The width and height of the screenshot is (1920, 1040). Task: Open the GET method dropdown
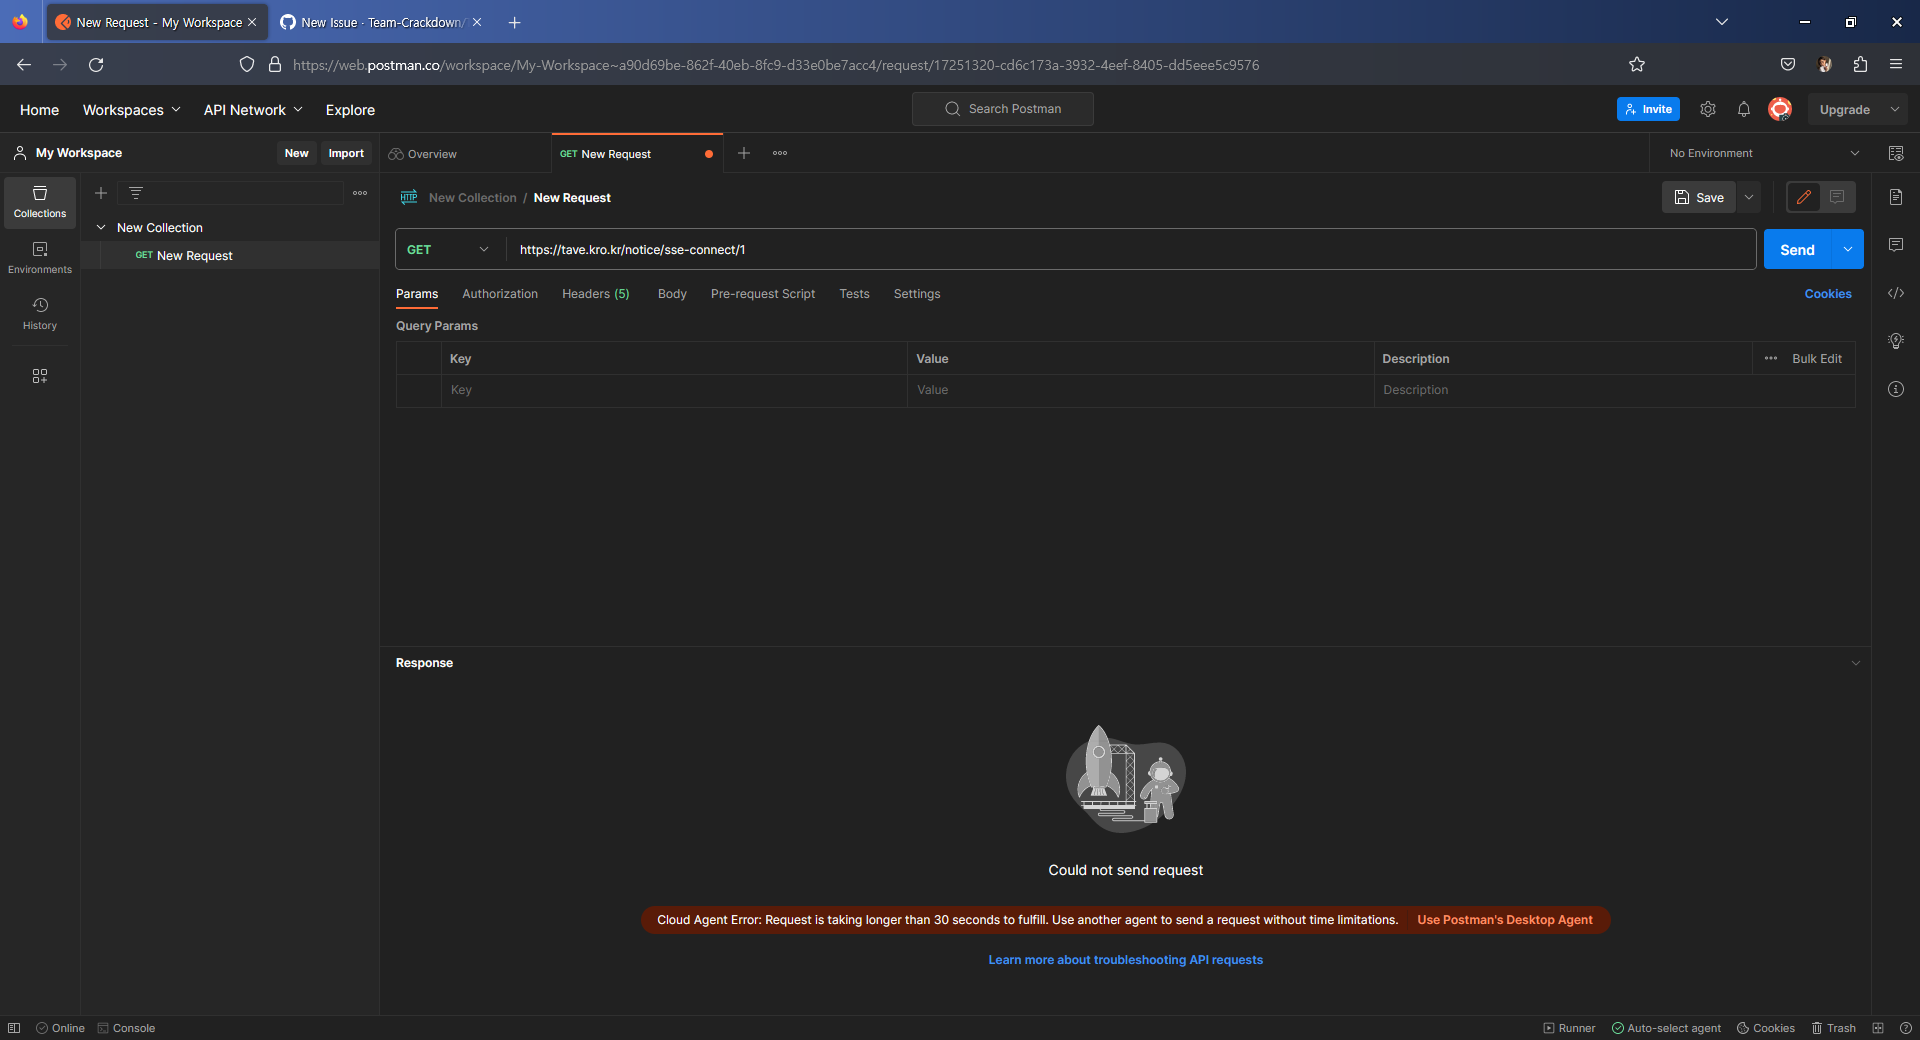pos(450,250)
